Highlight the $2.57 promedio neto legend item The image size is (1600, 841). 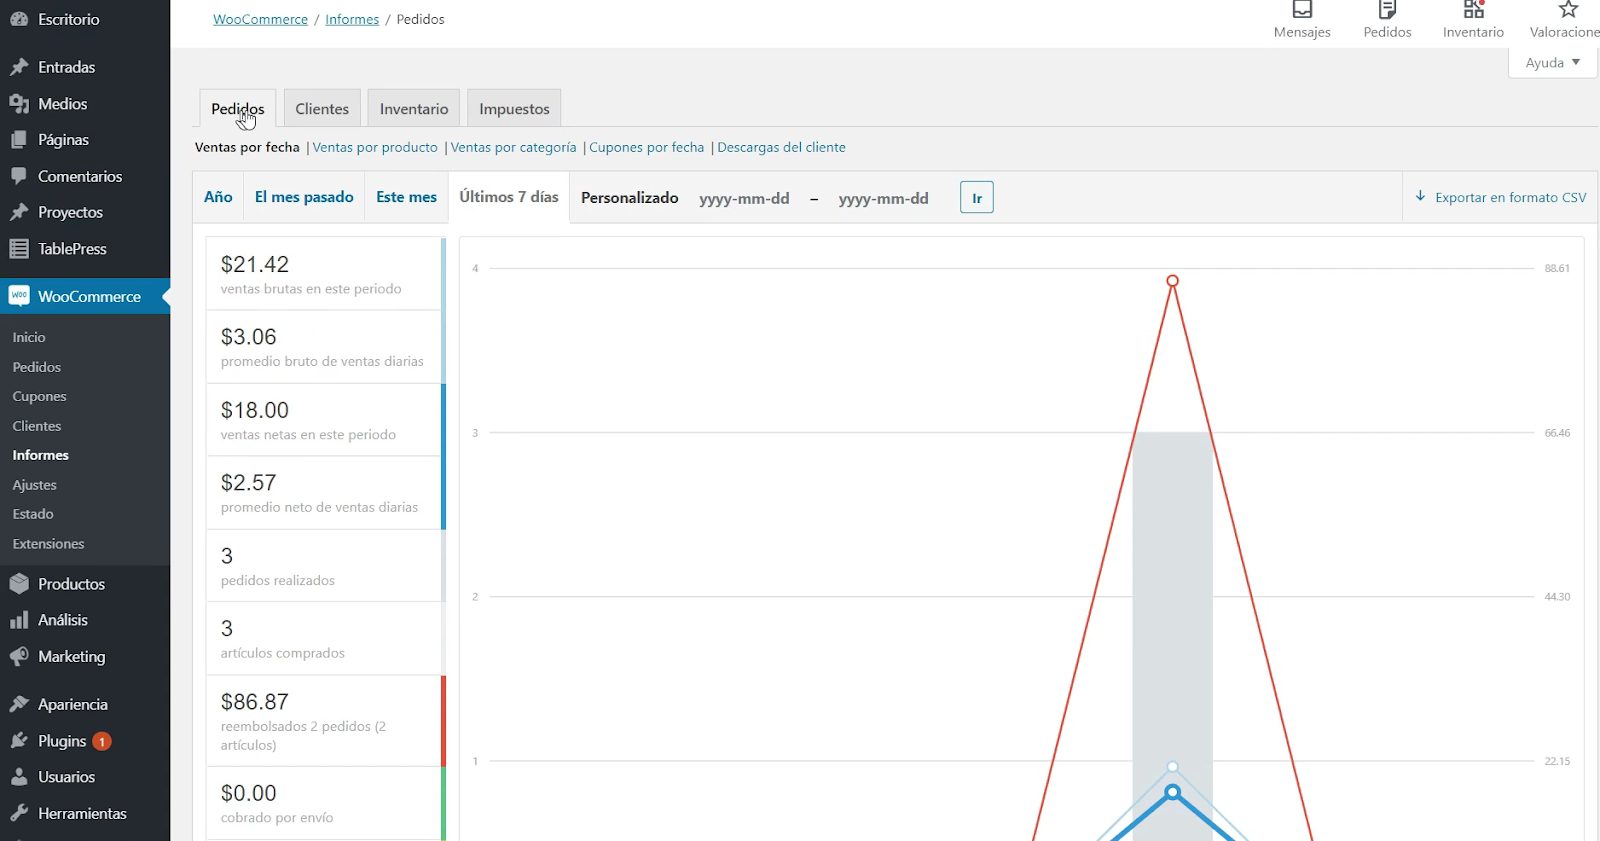coord(326,493)
